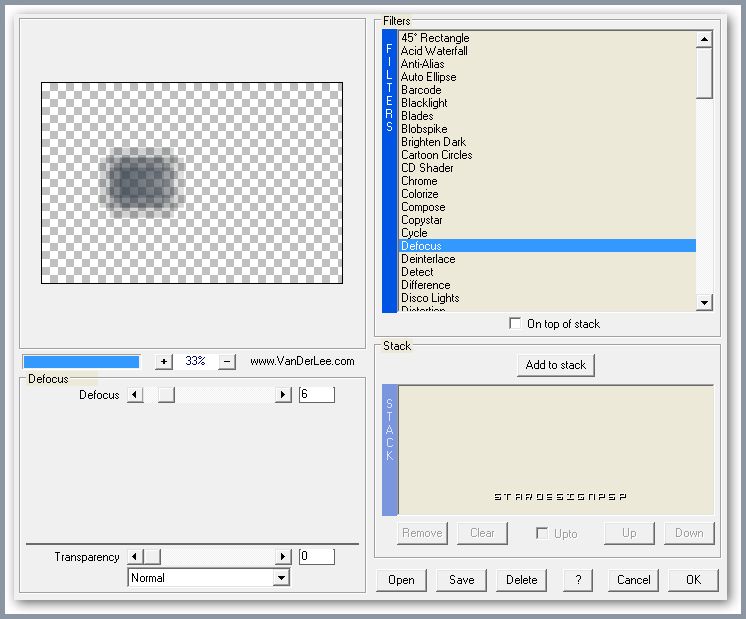The image size is (746, 619).
Task: Click the Defocus value input field
Action: pyautogui.click(x=316, y=395)
